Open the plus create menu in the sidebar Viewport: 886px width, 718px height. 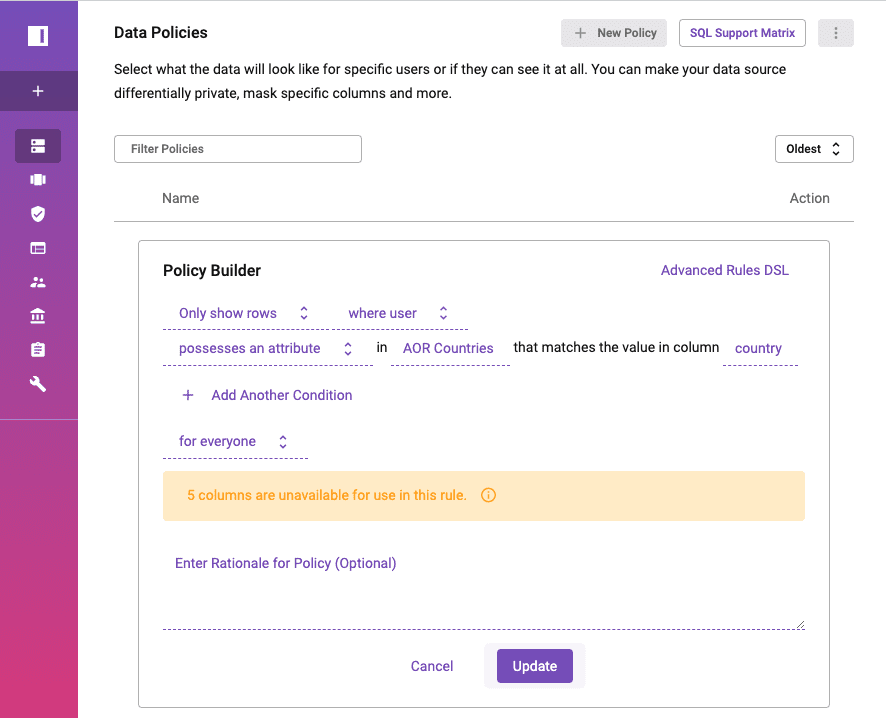tap(38, 91)
